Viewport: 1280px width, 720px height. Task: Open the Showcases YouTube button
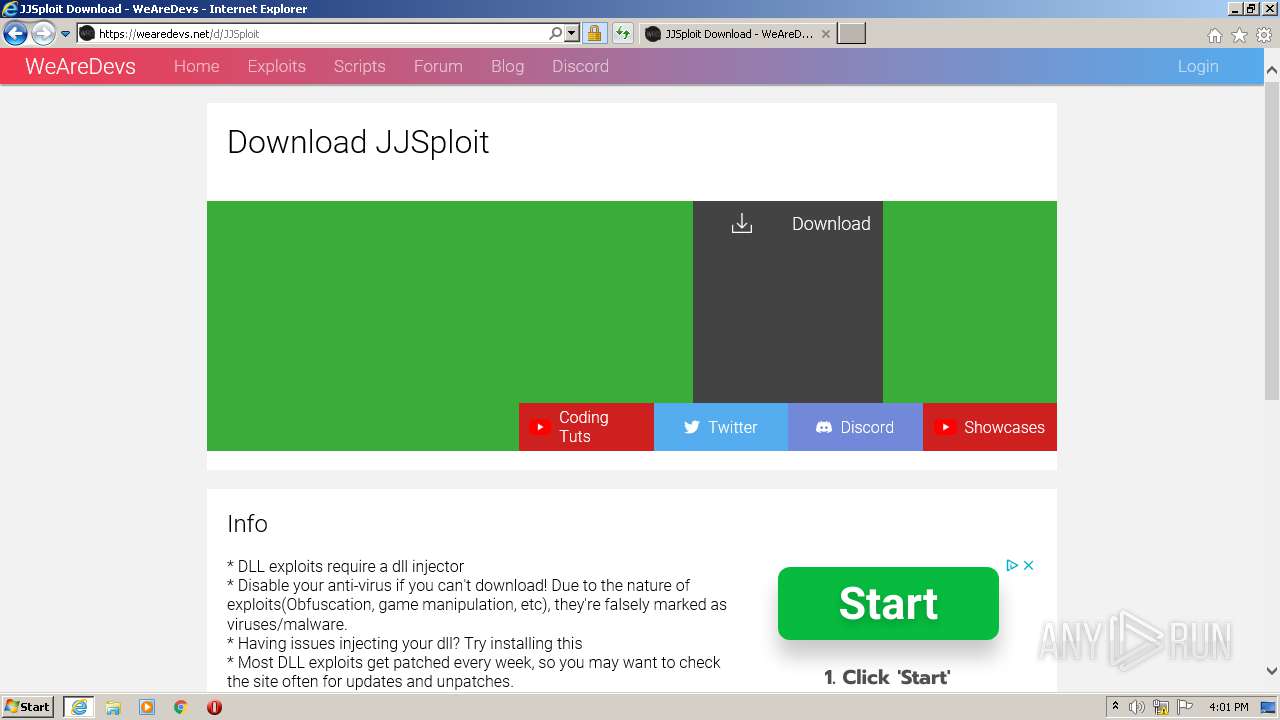(x=990, y=427)
